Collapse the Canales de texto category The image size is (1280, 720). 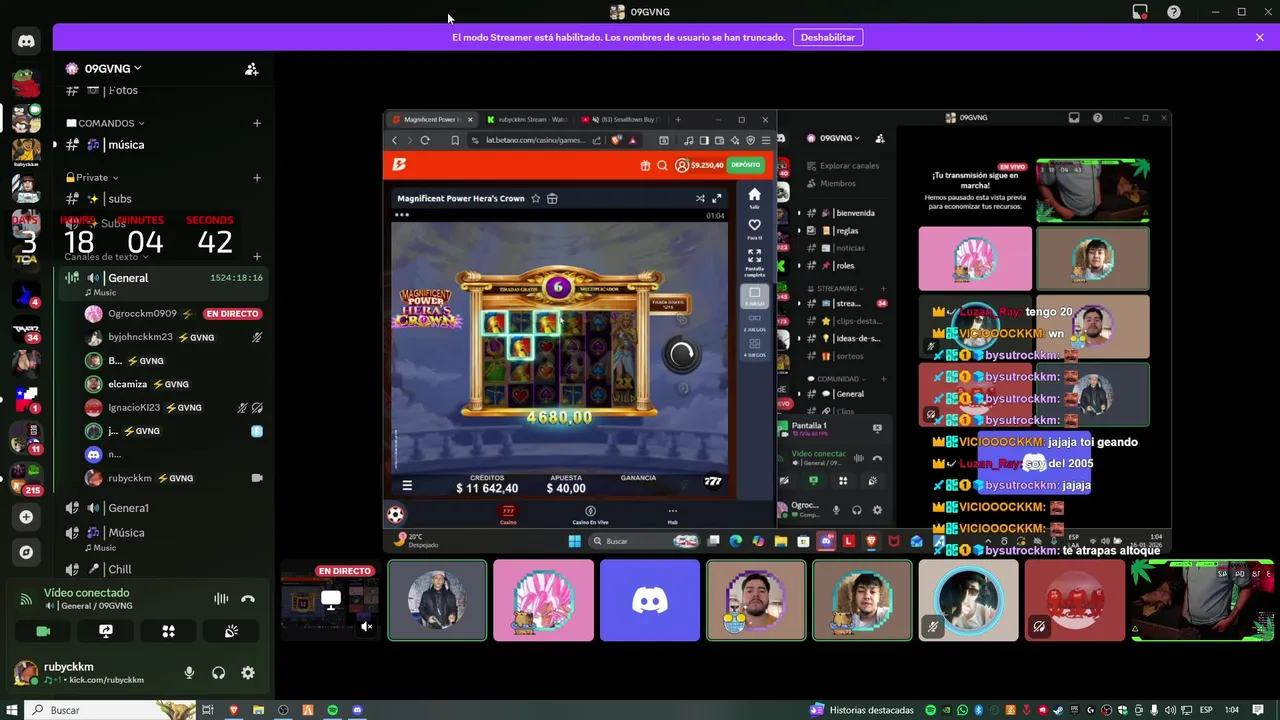point(105,257)
